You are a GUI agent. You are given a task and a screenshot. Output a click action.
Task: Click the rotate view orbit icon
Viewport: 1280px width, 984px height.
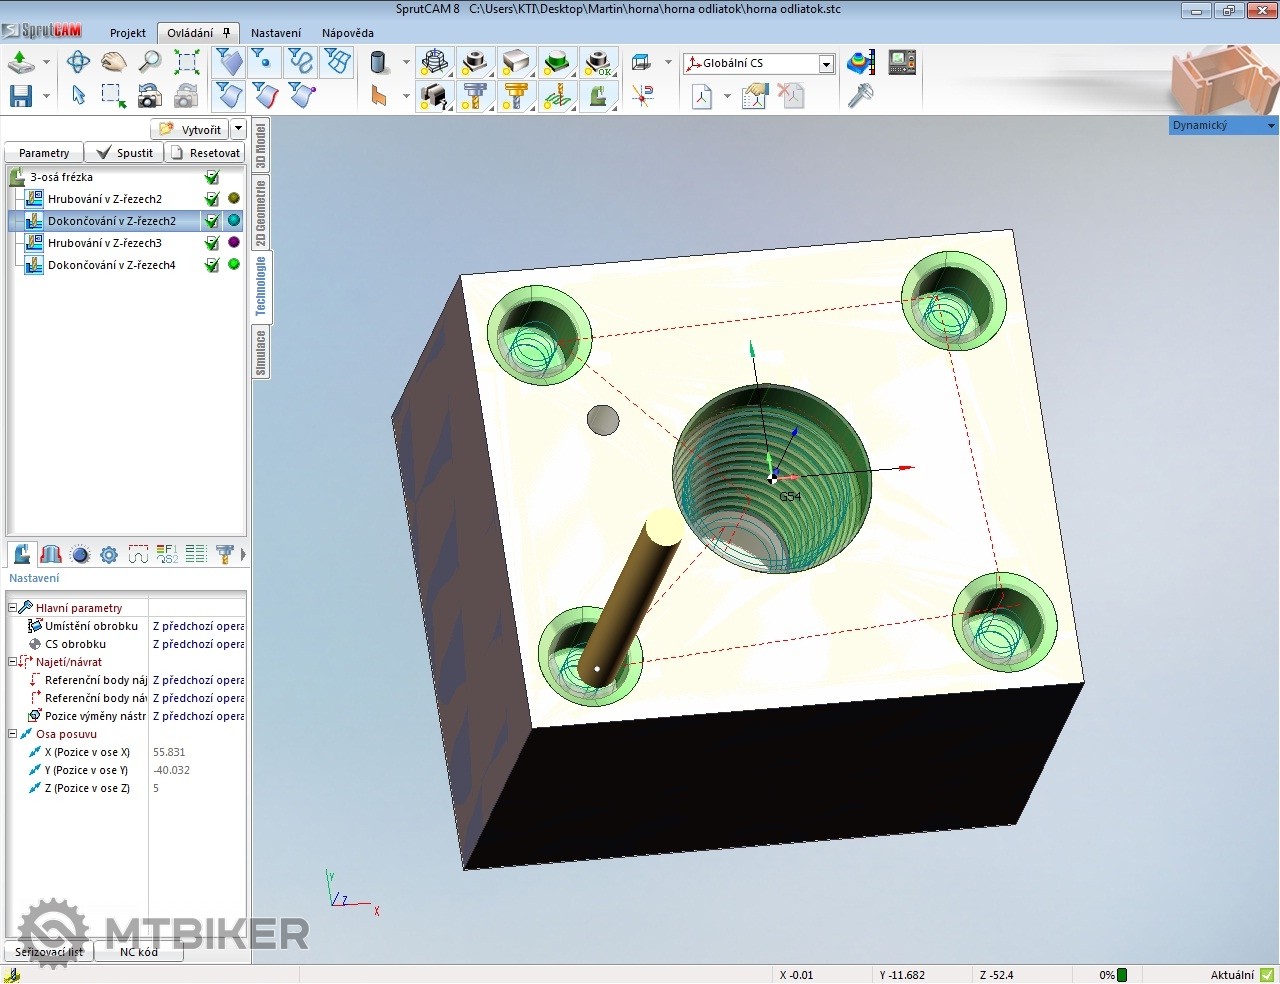78,63
